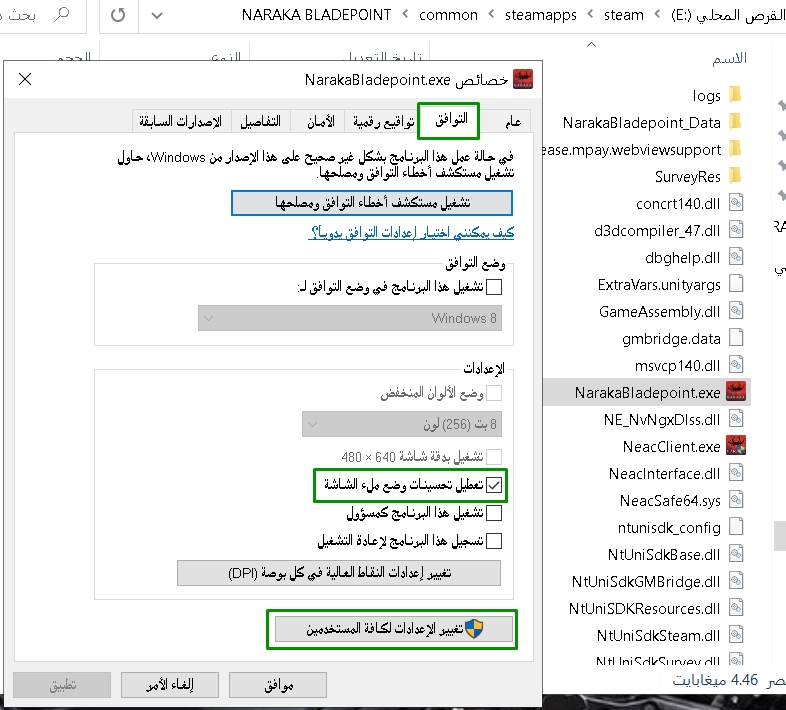Click NARAKA BLADEPOINT in the address path
This screenshot has height=710, width=786.
pos(316,15)
